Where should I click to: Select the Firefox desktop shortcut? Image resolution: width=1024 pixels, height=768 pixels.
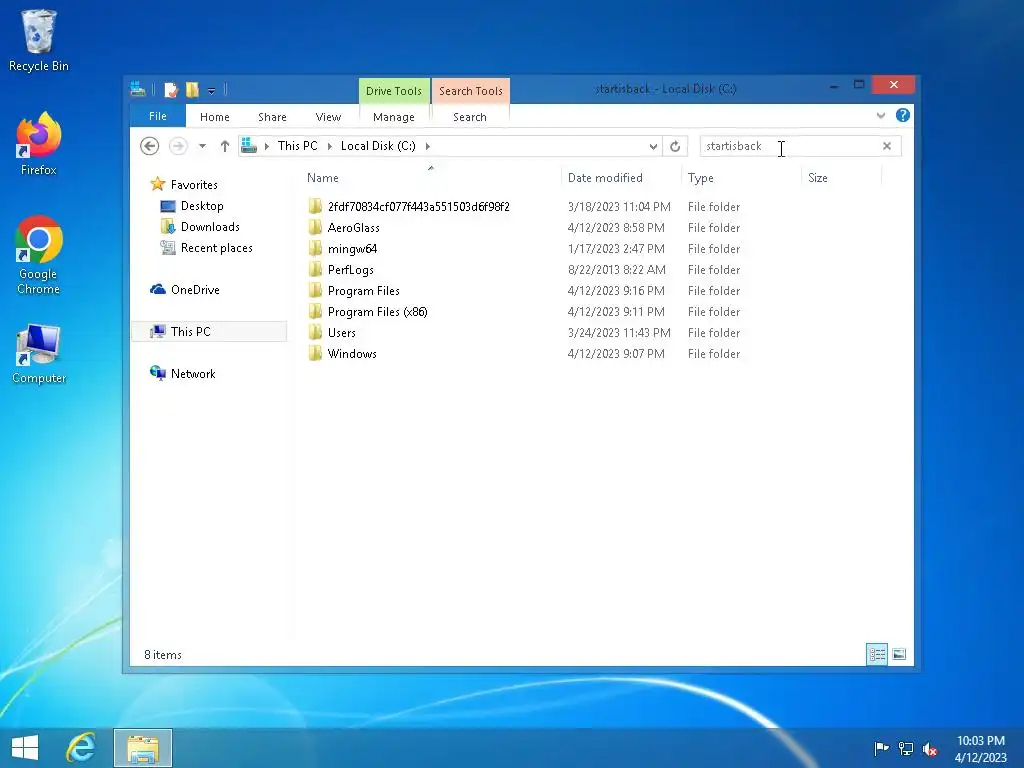pyautogui.click(x=39, y=144)
